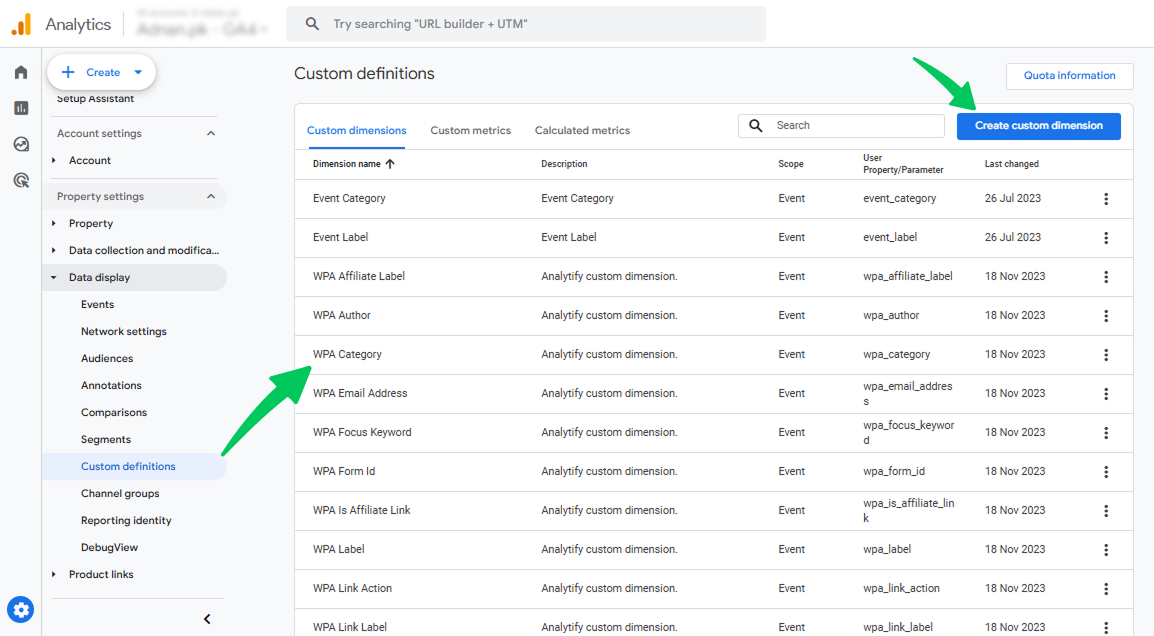Open the Create dropdown arrow
This screenshot has width=1154, height=636.
(x=138, y=72)
